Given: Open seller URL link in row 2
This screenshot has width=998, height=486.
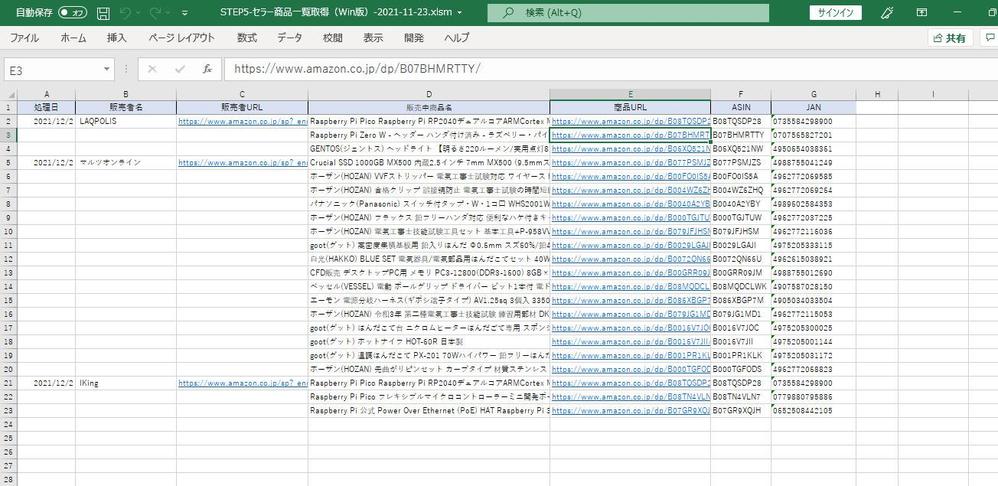Looking at the screenshot, I should click(242, 121).
